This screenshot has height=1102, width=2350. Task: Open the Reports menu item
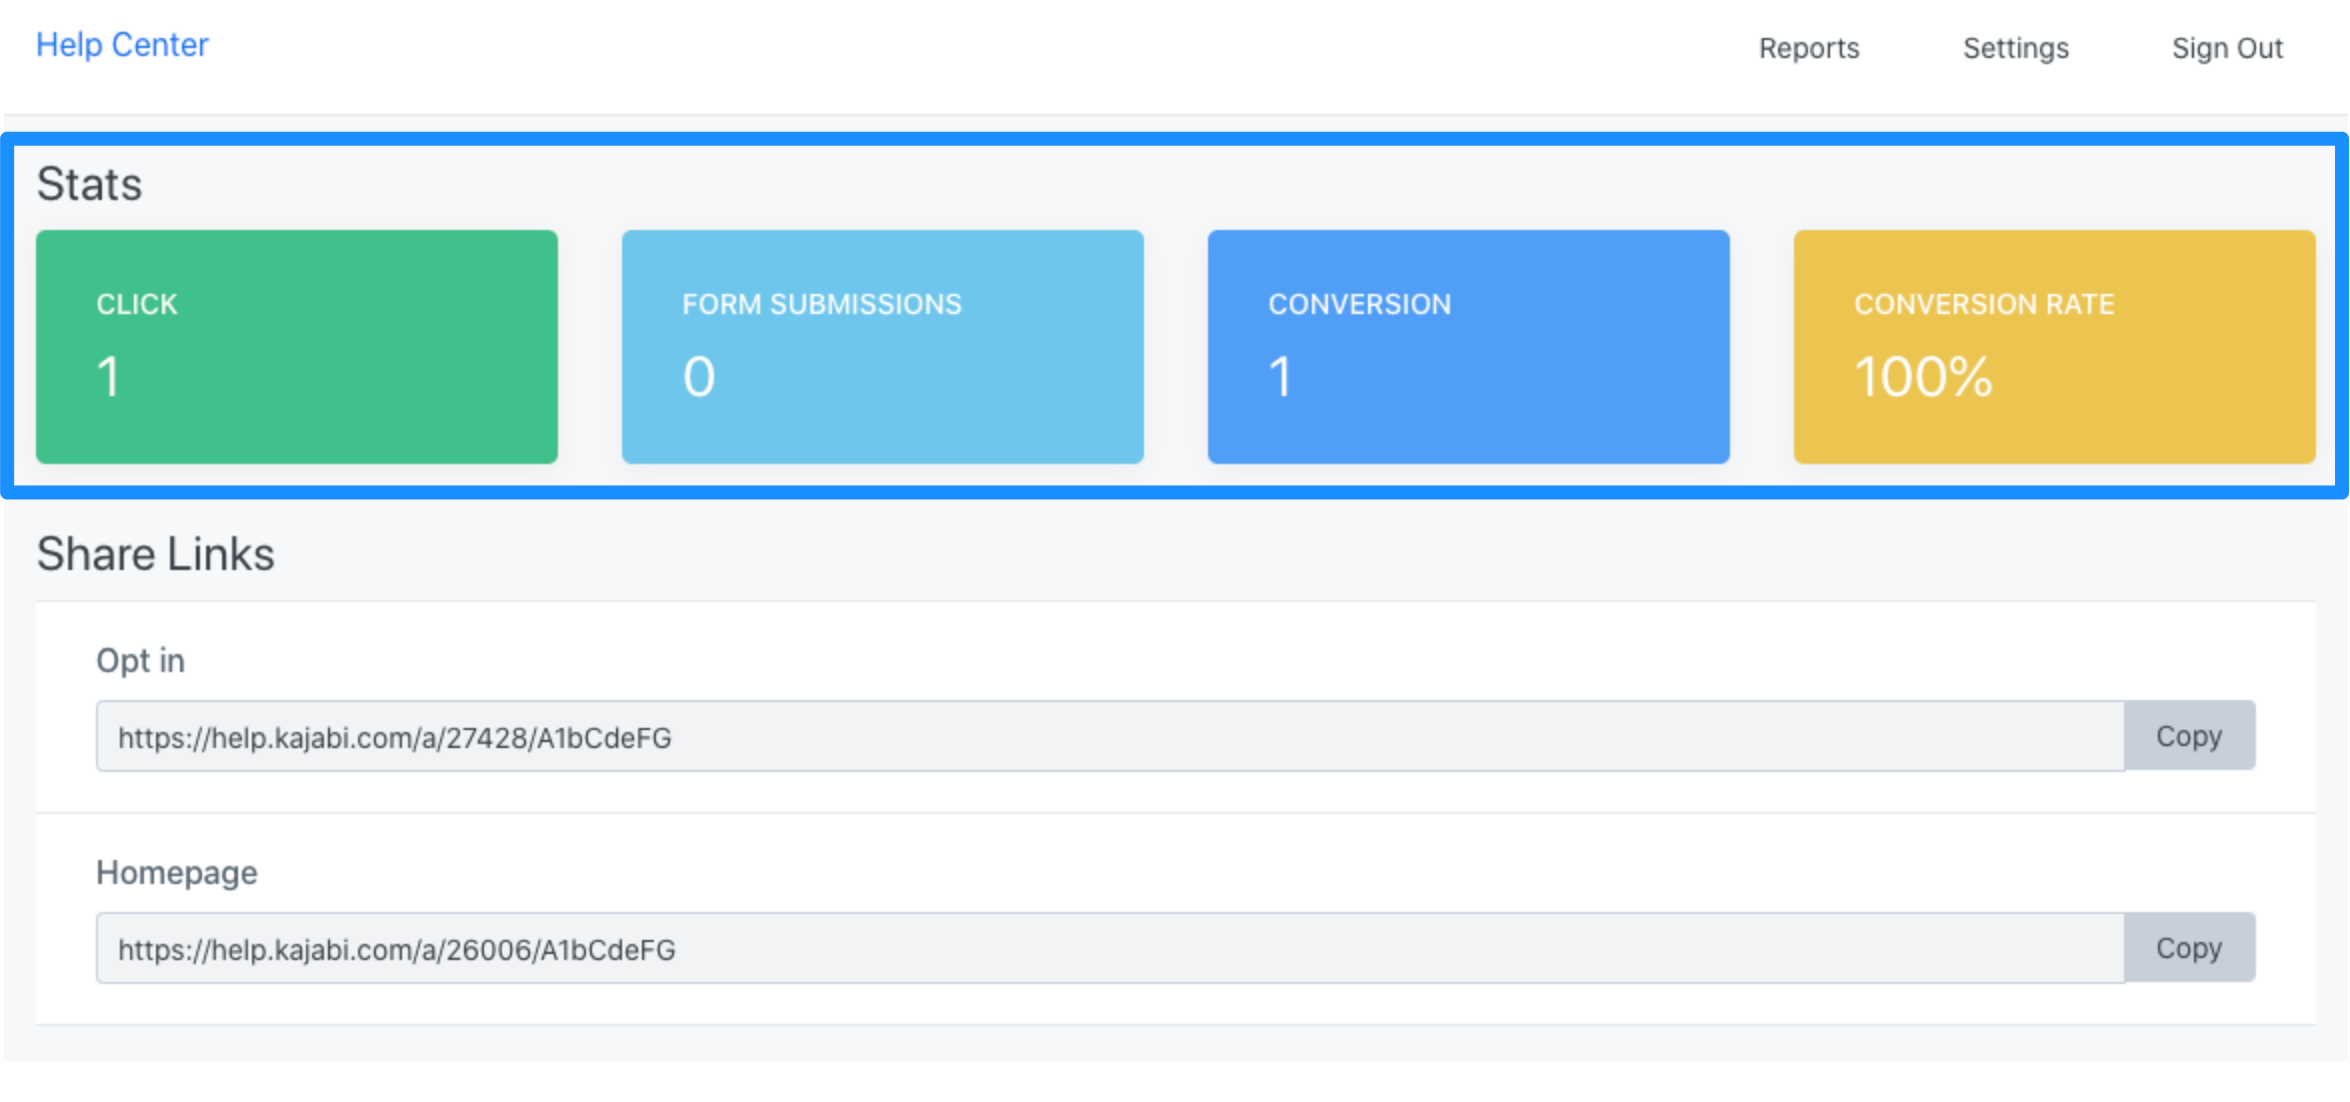[x=1809, y=48]
